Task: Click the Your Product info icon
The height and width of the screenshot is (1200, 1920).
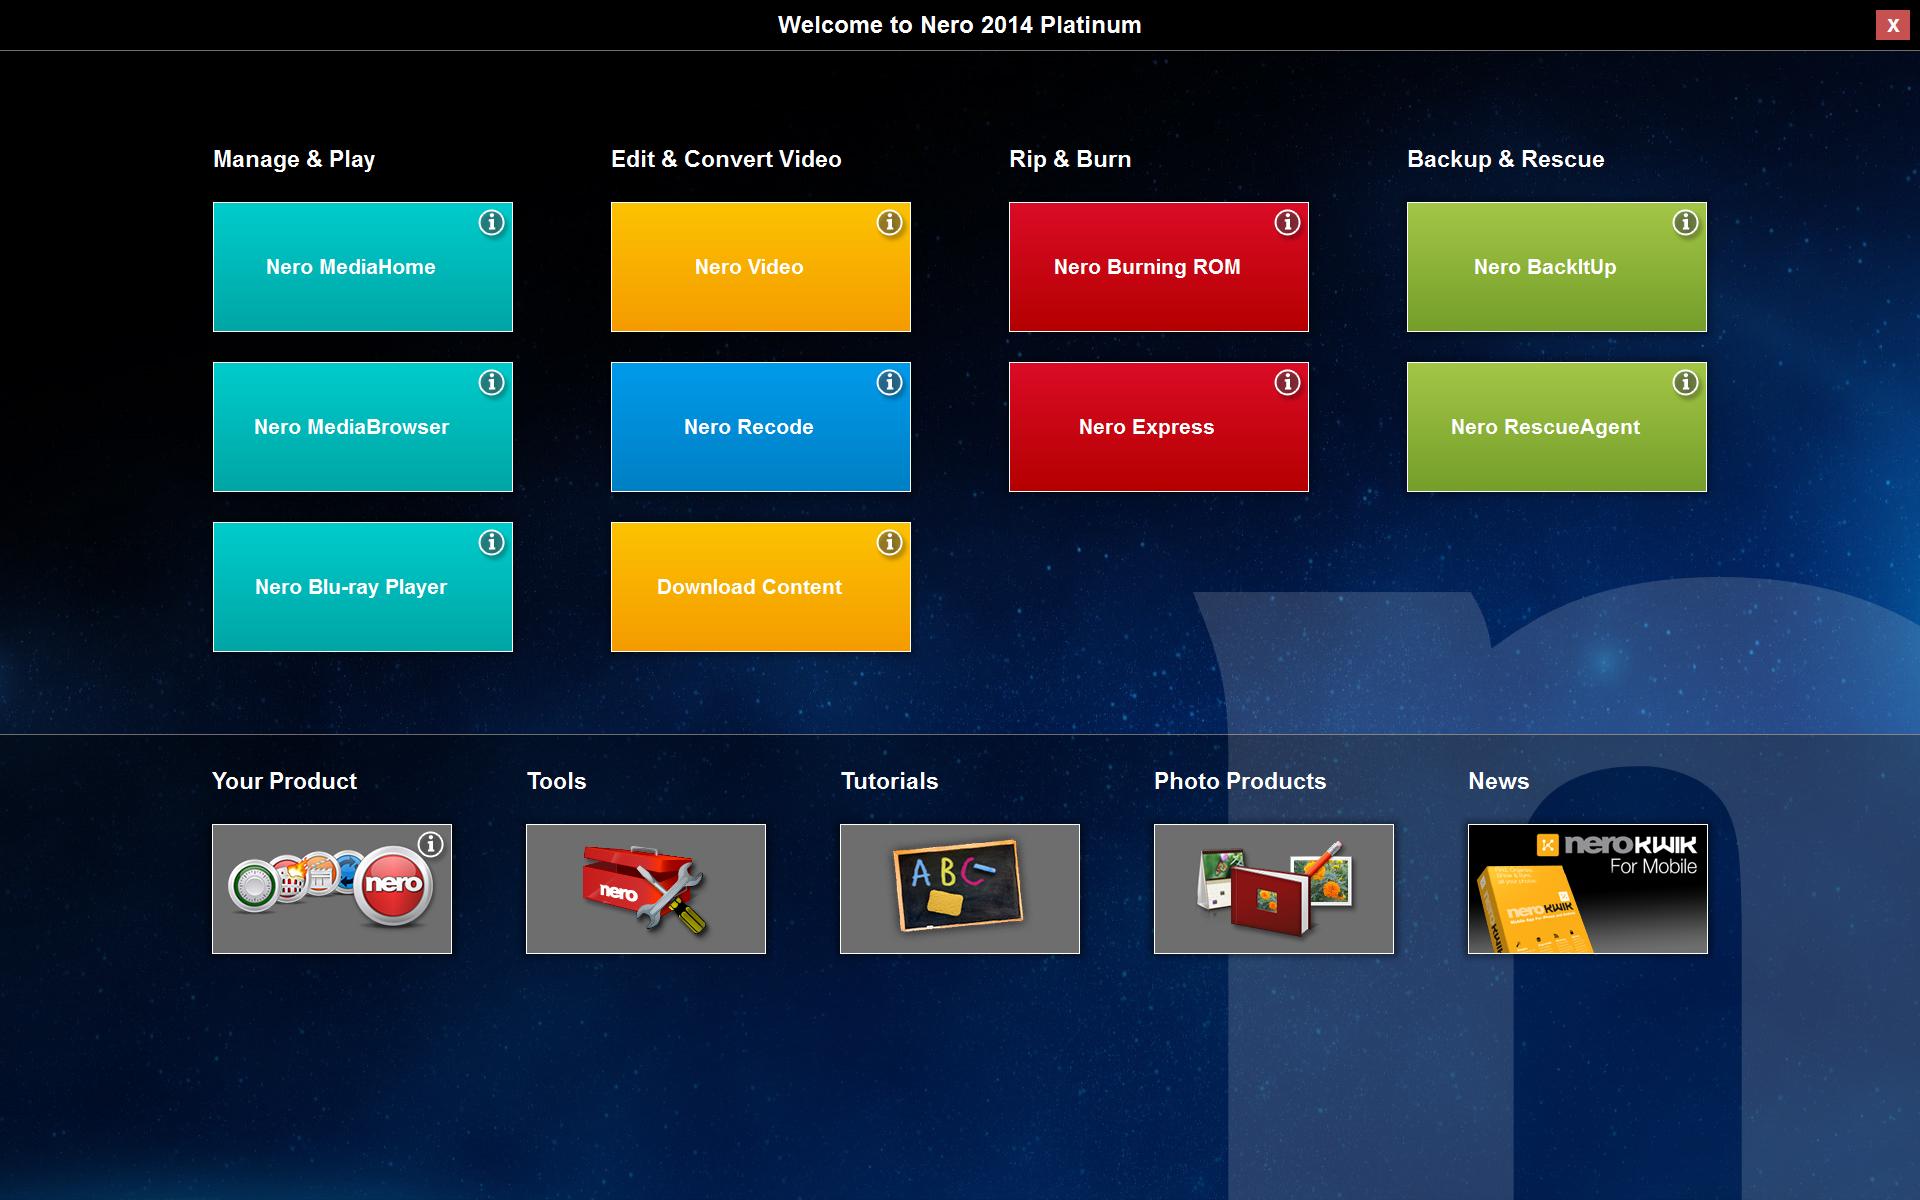Action: tap(431, 845)
